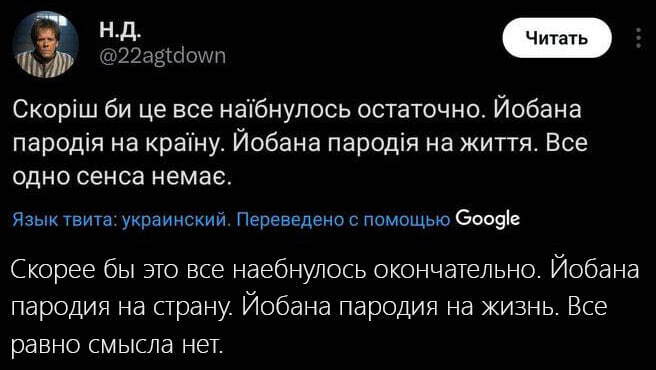Open the profile avatar of Н.Д.
Screen dimensions: 656x370
click(x=46, y=44)
